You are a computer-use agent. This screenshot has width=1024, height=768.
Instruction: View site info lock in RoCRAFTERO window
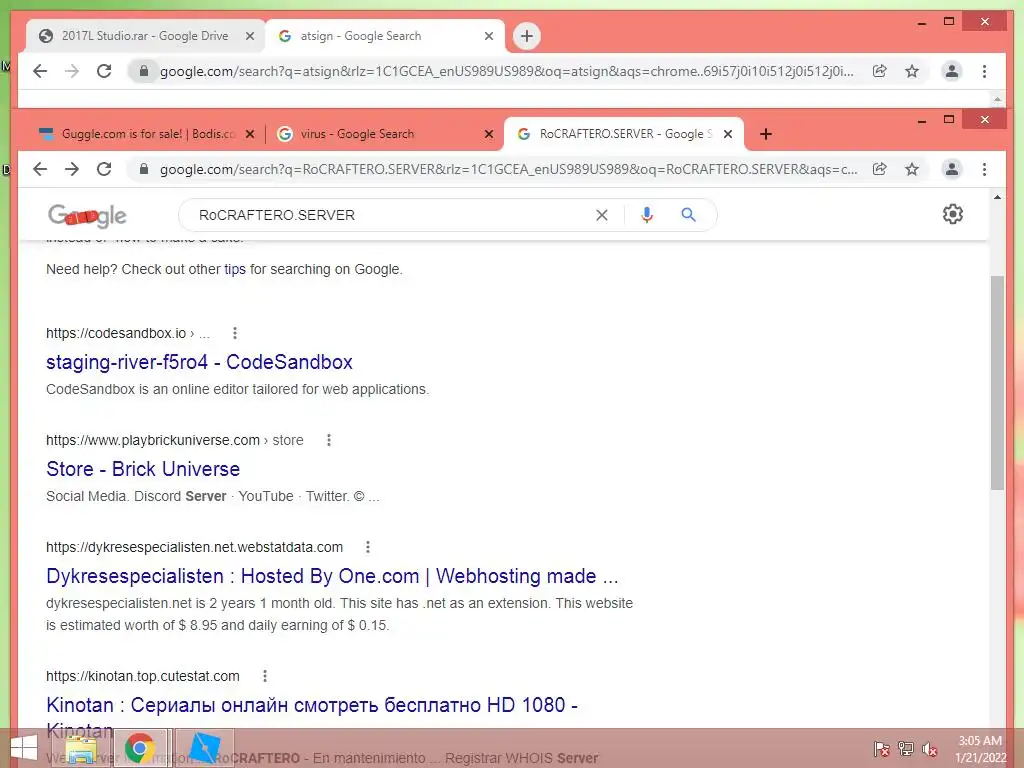click(144, 169)
